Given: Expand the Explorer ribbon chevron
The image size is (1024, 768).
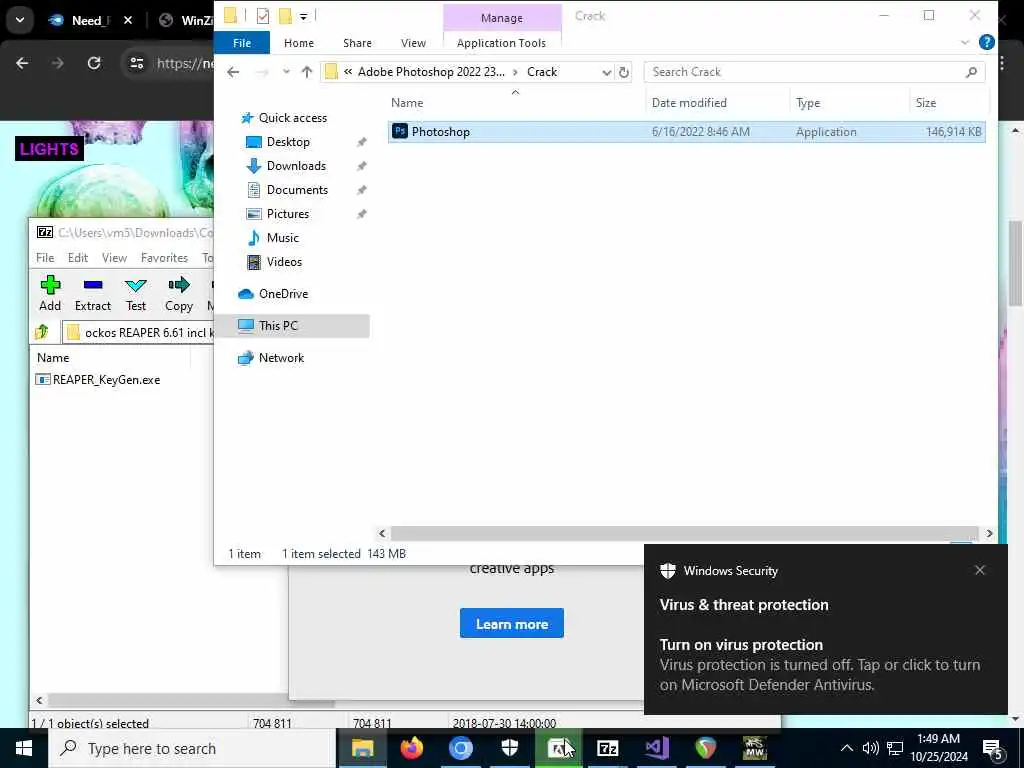Looking at the screenshot, I should click(x=965, y=43).
